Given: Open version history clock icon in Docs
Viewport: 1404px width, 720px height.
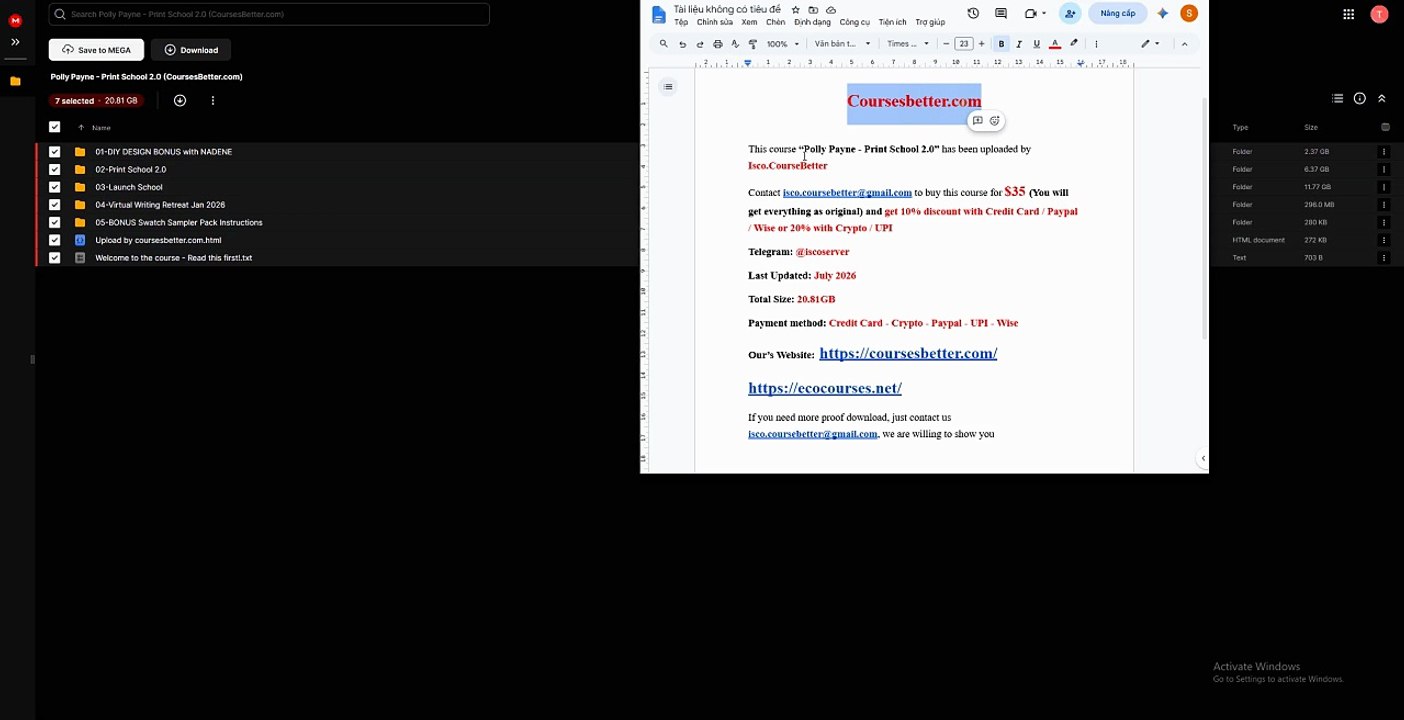Looking at the screenshot, I should point(973,13).
